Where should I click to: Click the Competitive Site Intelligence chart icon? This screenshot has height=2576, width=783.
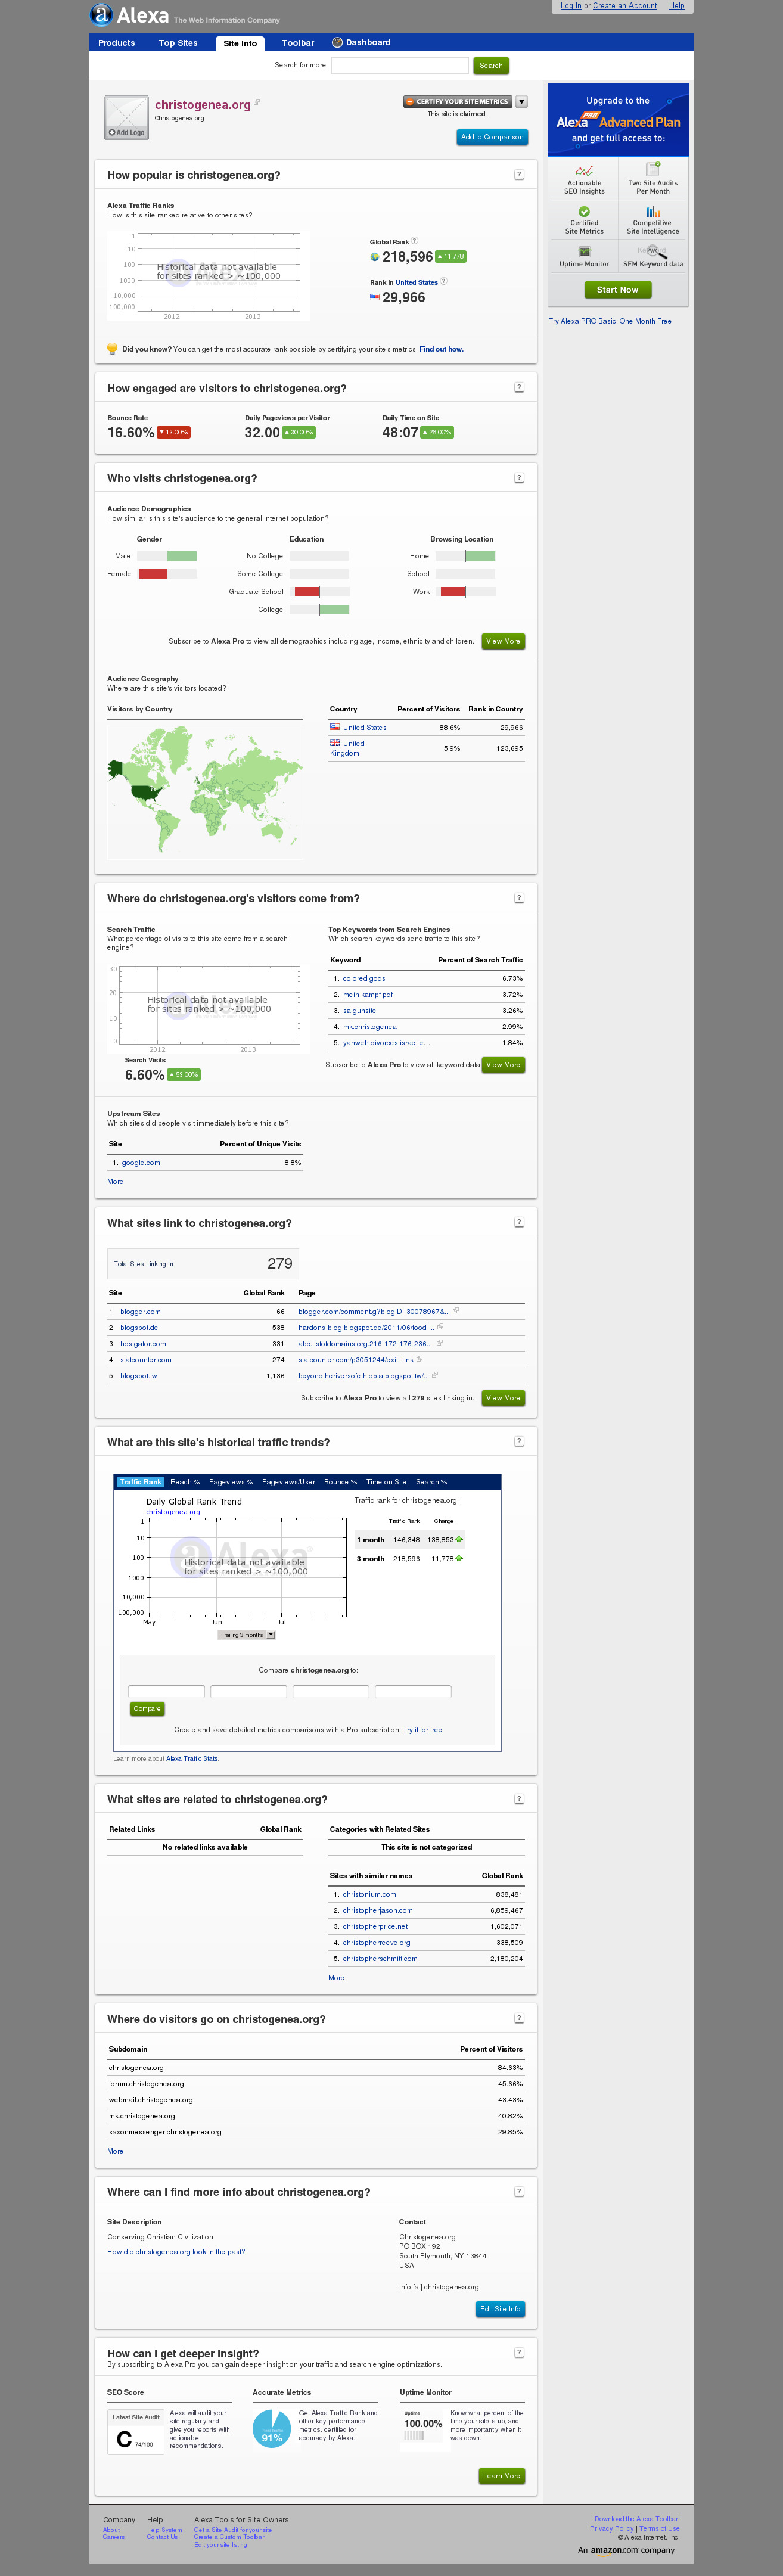(652, 212)
